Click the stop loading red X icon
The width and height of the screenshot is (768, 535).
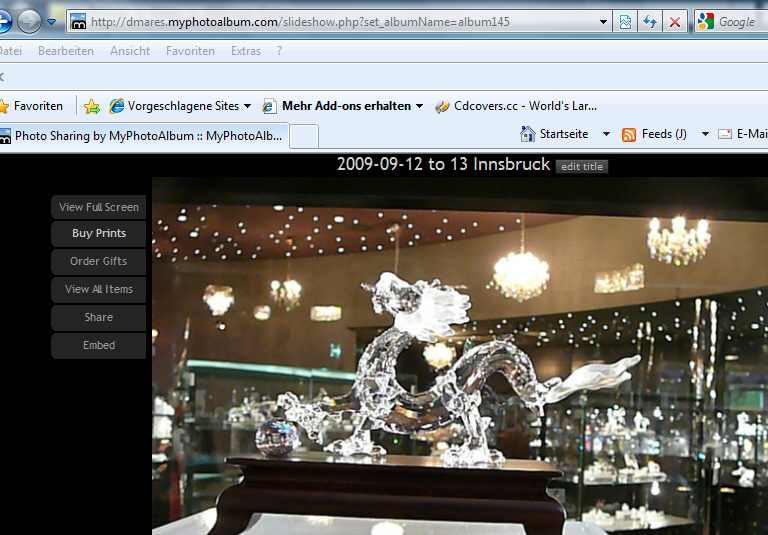(675, 21)
